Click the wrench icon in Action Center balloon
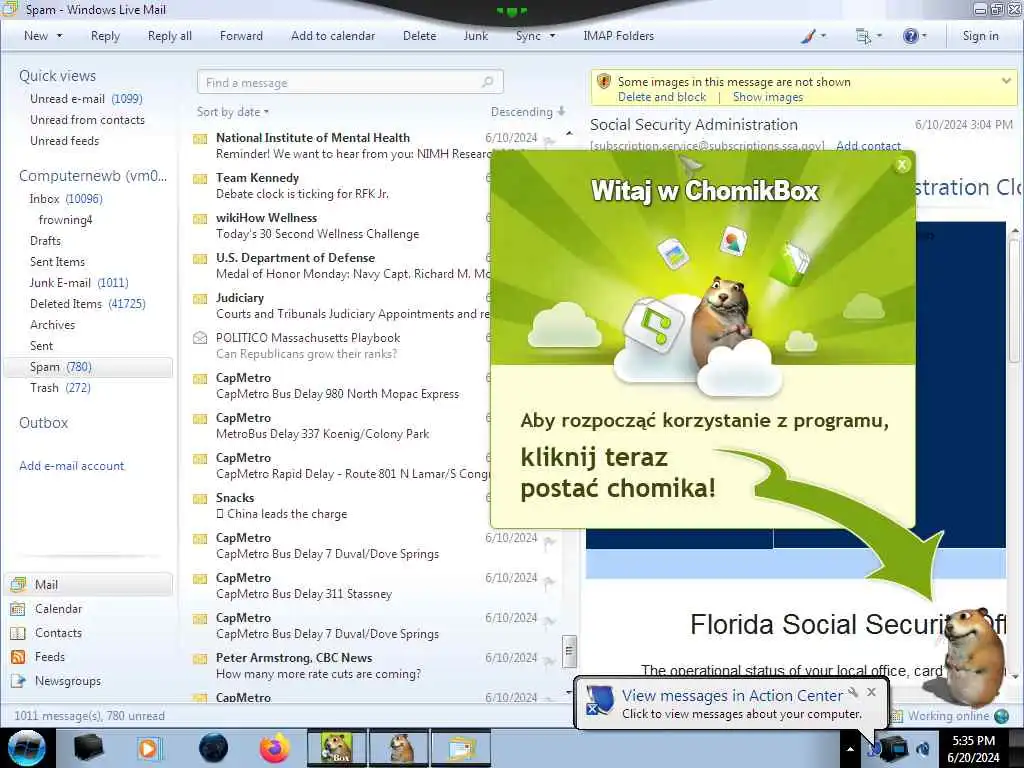1024x768 pixels. tap(853, 692)
